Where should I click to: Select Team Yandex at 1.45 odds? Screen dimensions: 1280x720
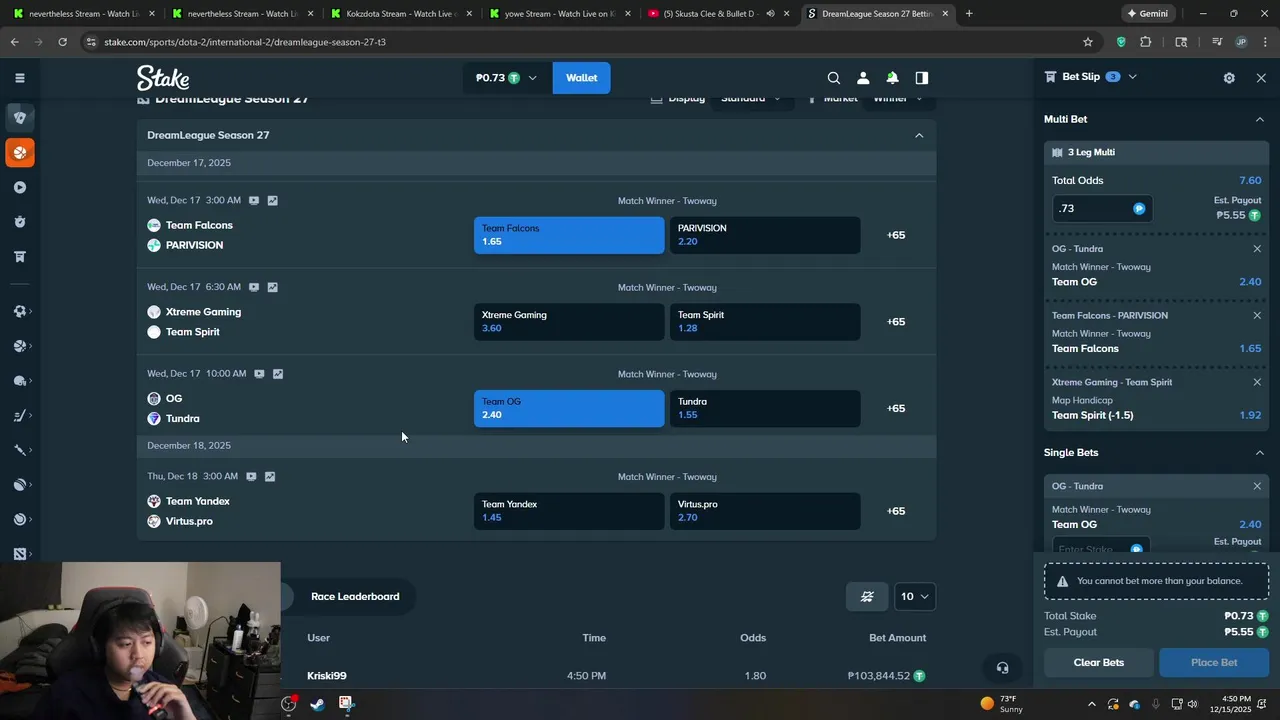(x=569, y=511)
